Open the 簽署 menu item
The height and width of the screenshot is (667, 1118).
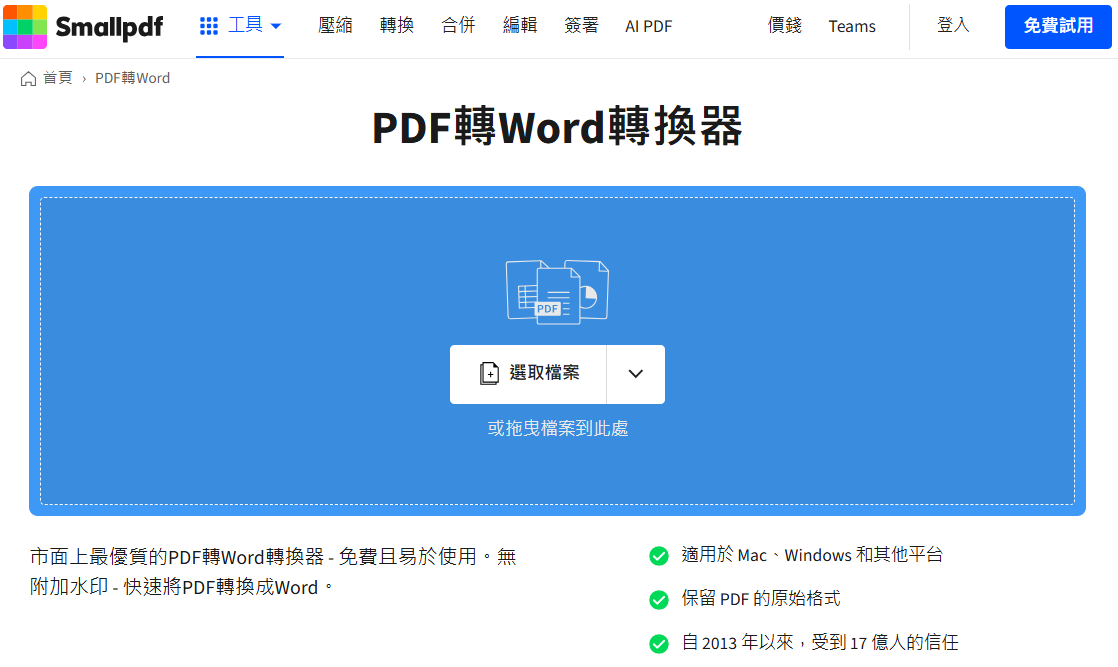tap(581, 26)
